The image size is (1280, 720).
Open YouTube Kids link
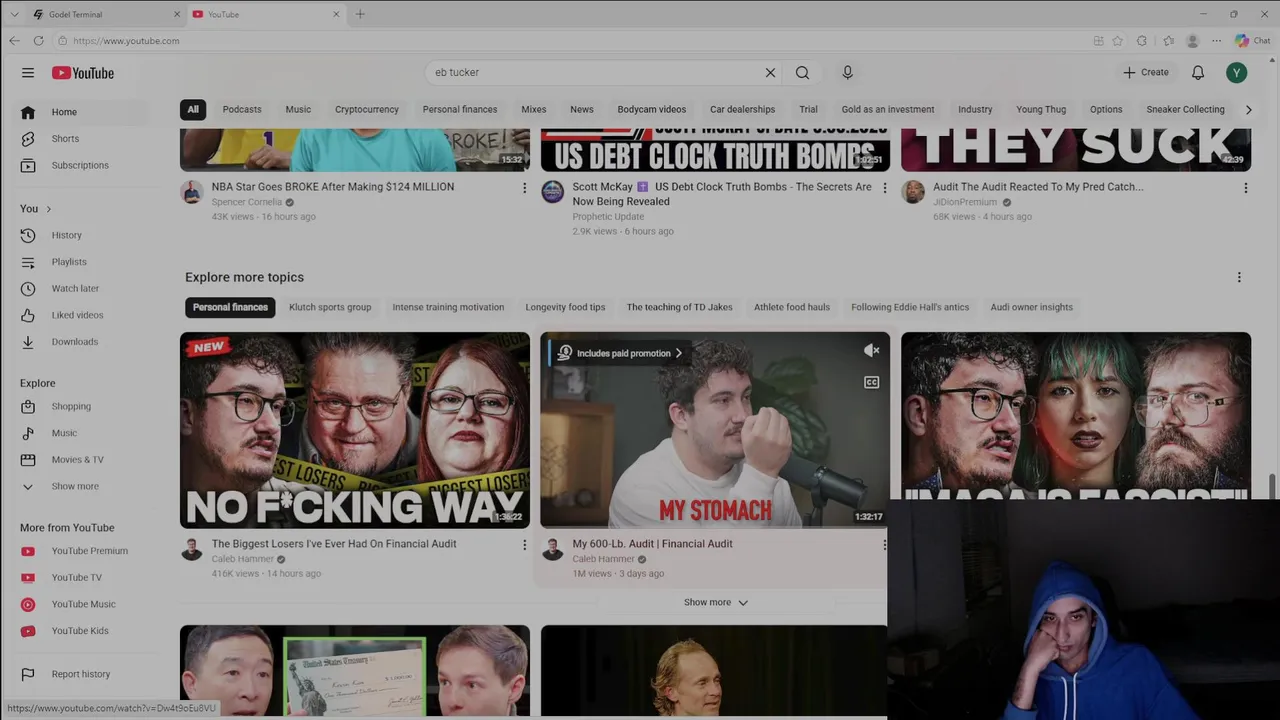82,631
